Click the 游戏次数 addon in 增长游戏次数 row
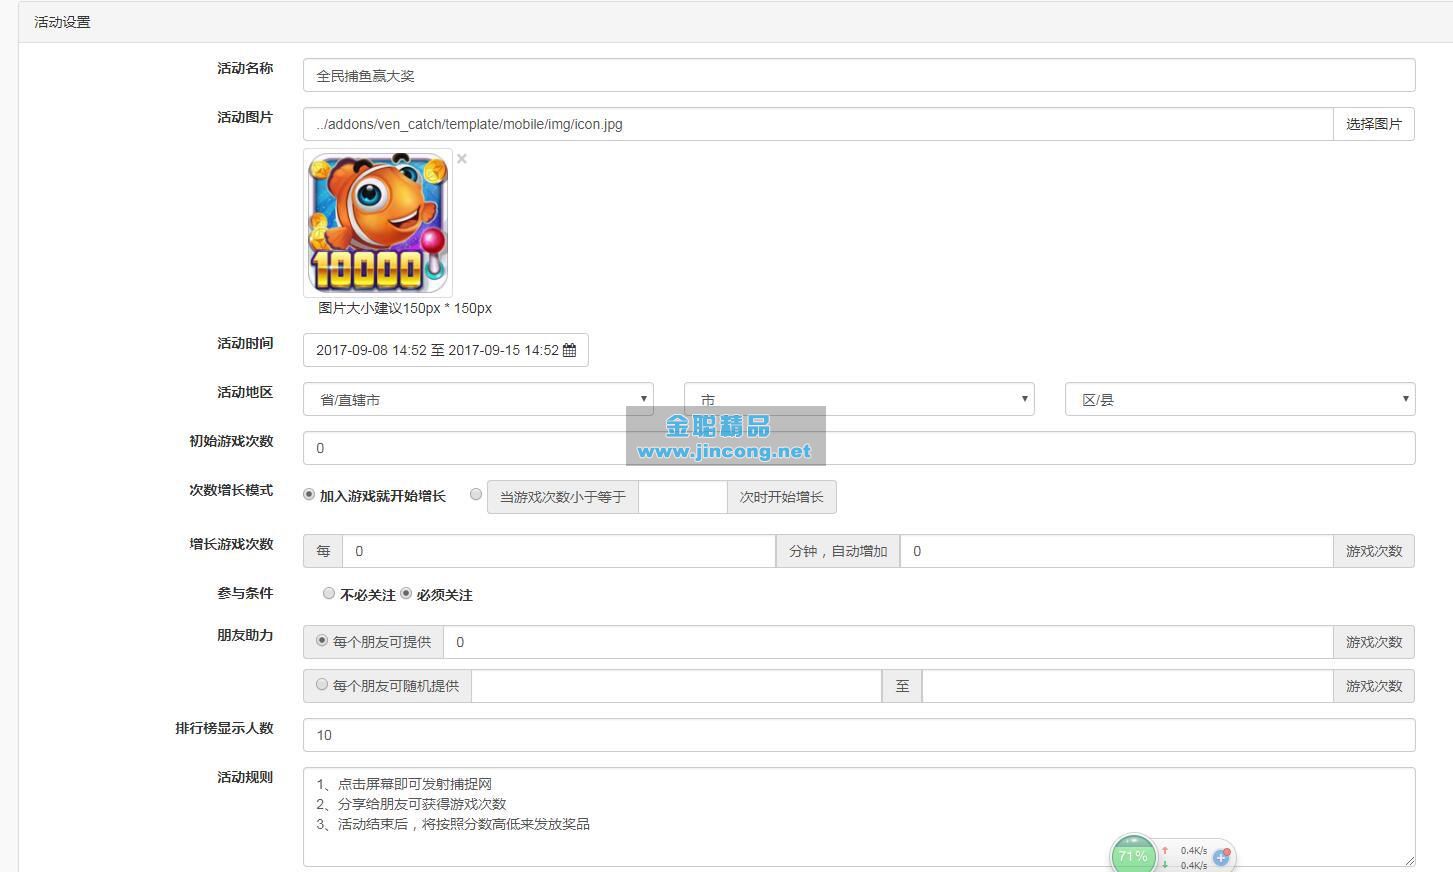Viewport: 1453px width, 872px height. [1374, 551]
